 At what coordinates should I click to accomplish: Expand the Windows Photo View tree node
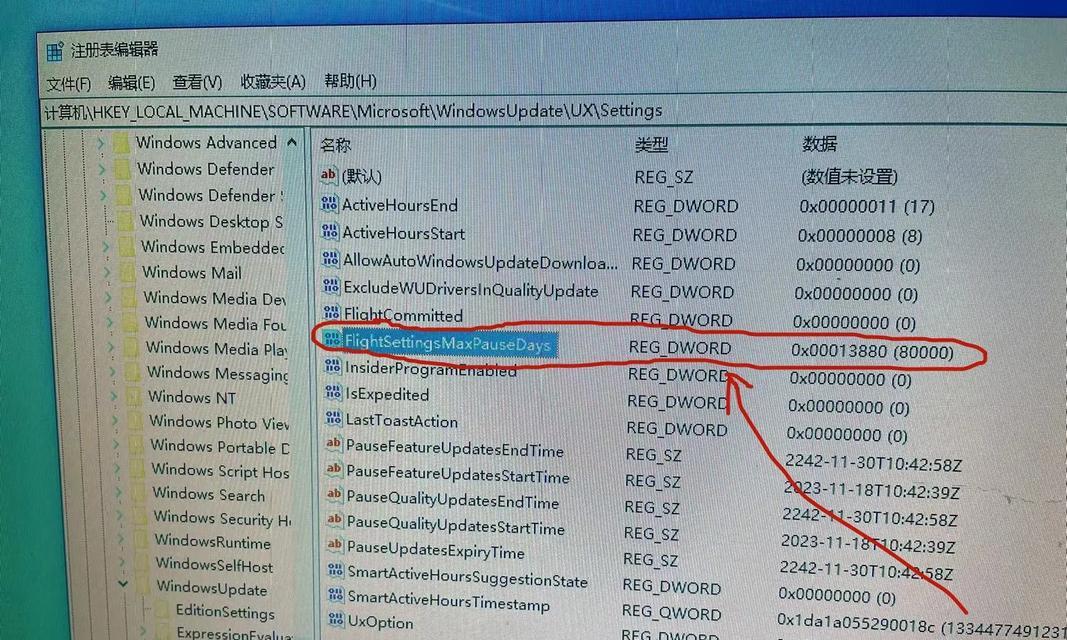tap(114, 421)
